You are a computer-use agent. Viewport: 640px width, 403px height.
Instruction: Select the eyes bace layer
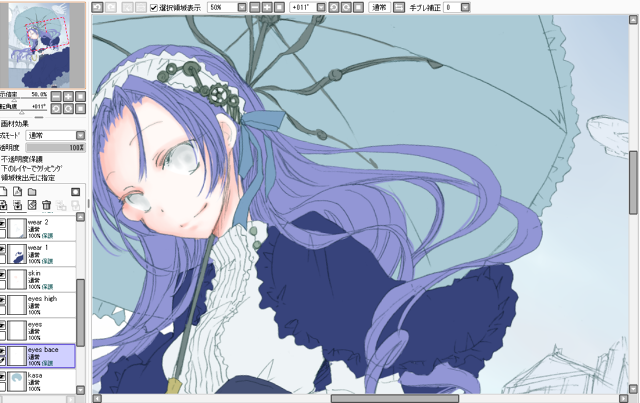pyautogui.click(x=38, y=356)
